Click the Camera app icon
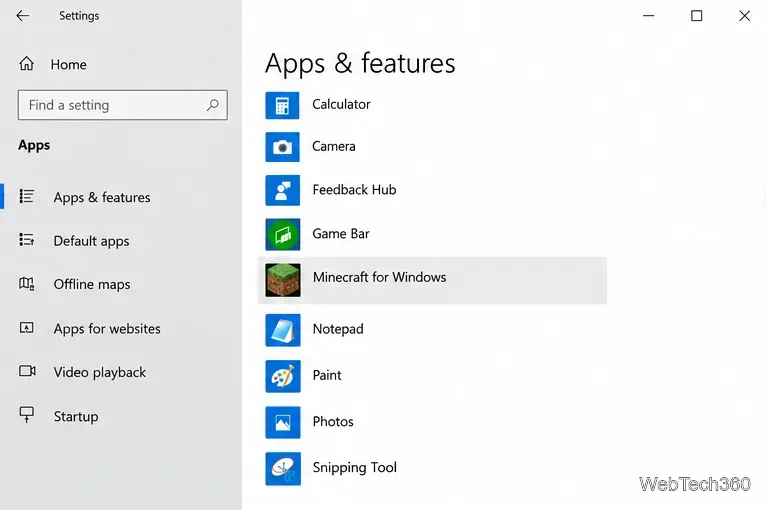Viewport: 767px width, 510px height. click(x=282, y=147)
